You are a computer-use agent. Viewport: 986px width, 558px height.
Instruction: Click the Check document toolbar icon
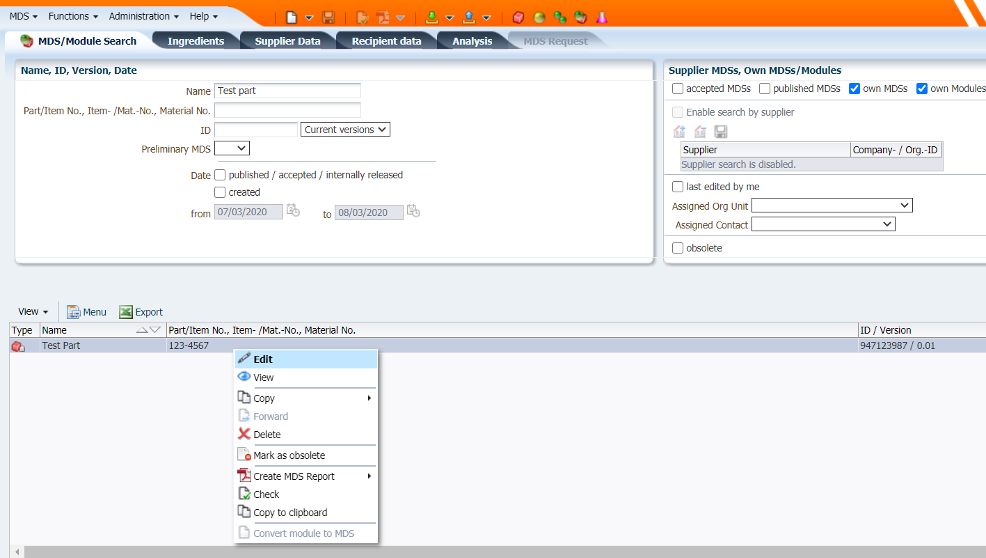point(362,18)
